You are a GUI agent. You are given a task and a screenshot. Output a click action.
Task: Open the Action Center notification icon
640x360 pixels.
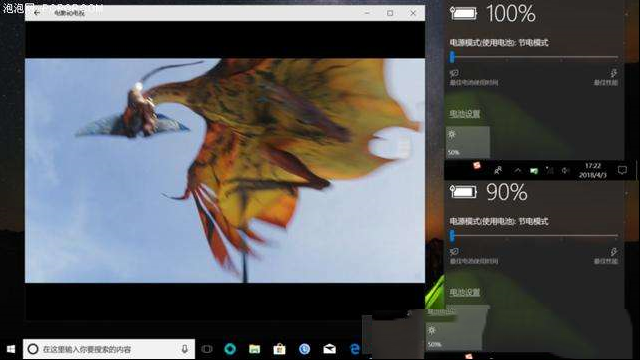[622, 170]
